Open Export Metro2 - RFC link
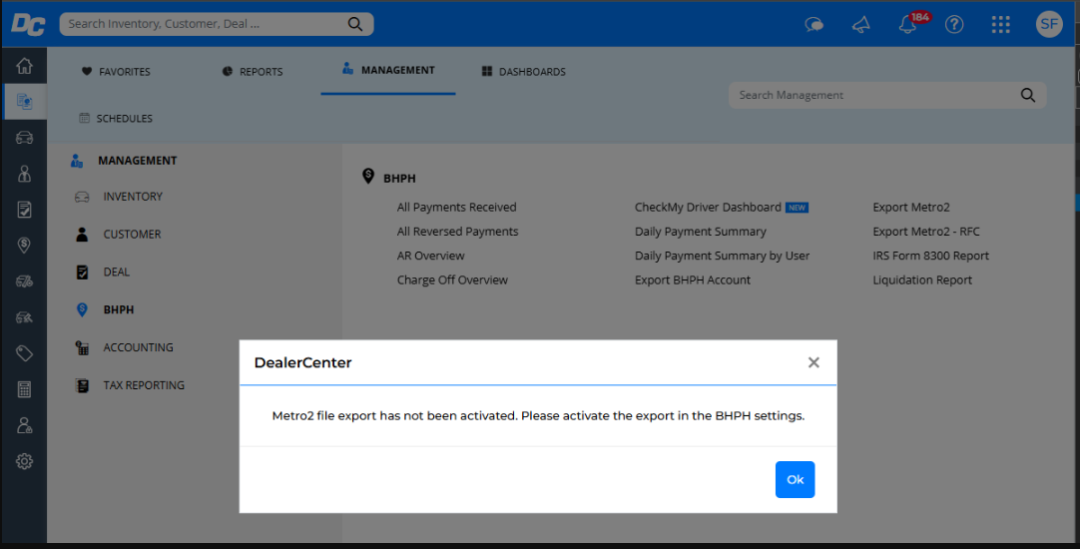This screenshot has width=1080, height=549. pos(926,231)
